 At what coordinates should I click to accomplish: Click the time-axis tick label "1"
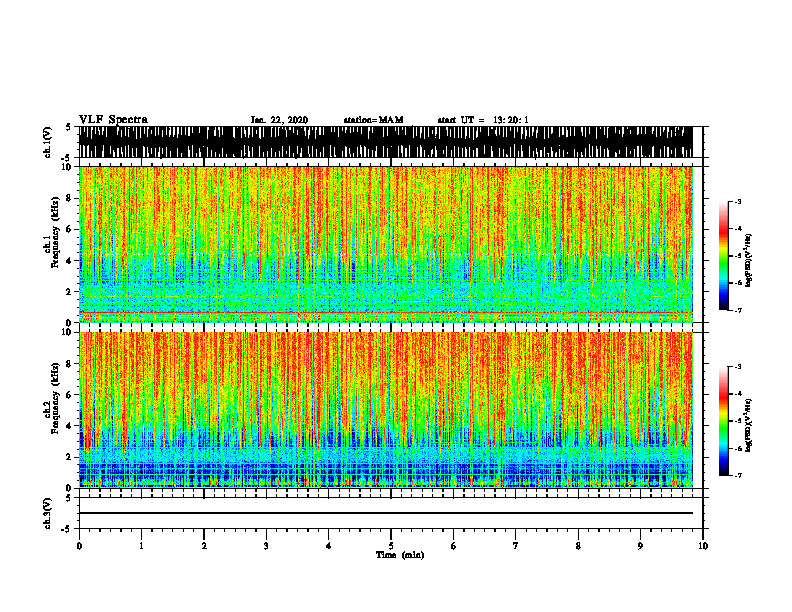tap(141, 546)
